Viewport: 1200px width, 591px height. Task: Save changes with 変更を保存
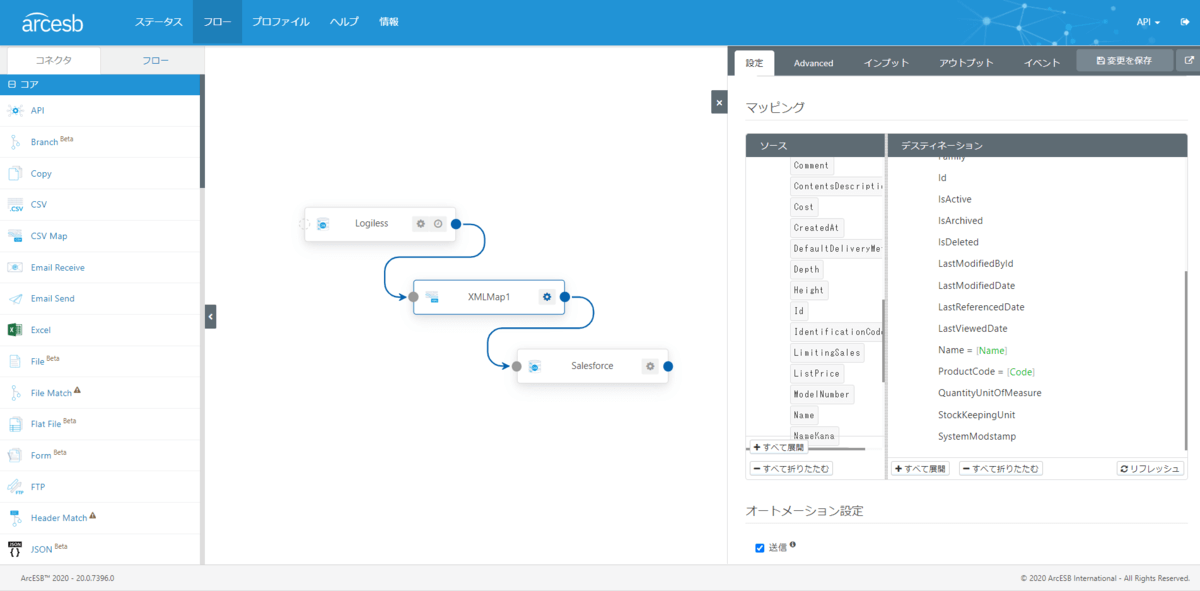click(x=1124, y=60)
